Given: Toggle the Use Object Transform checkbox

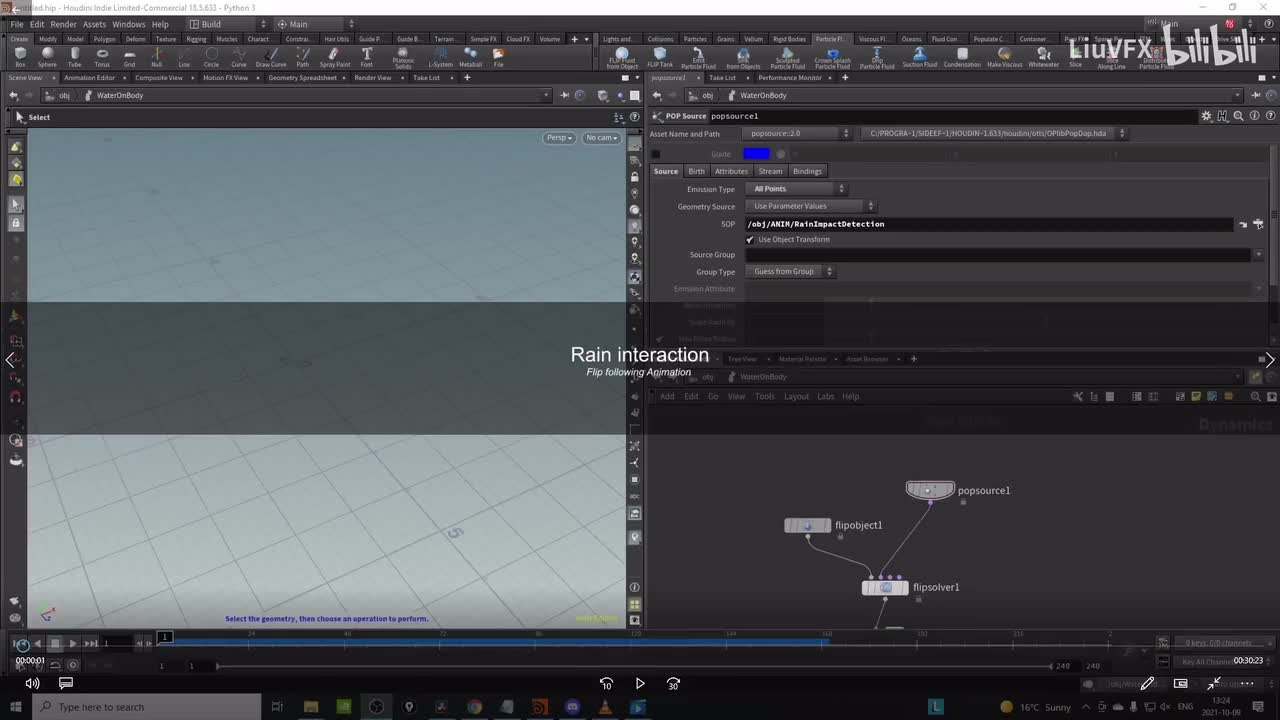Looking at the screenshot, I should tap(750, 240).
